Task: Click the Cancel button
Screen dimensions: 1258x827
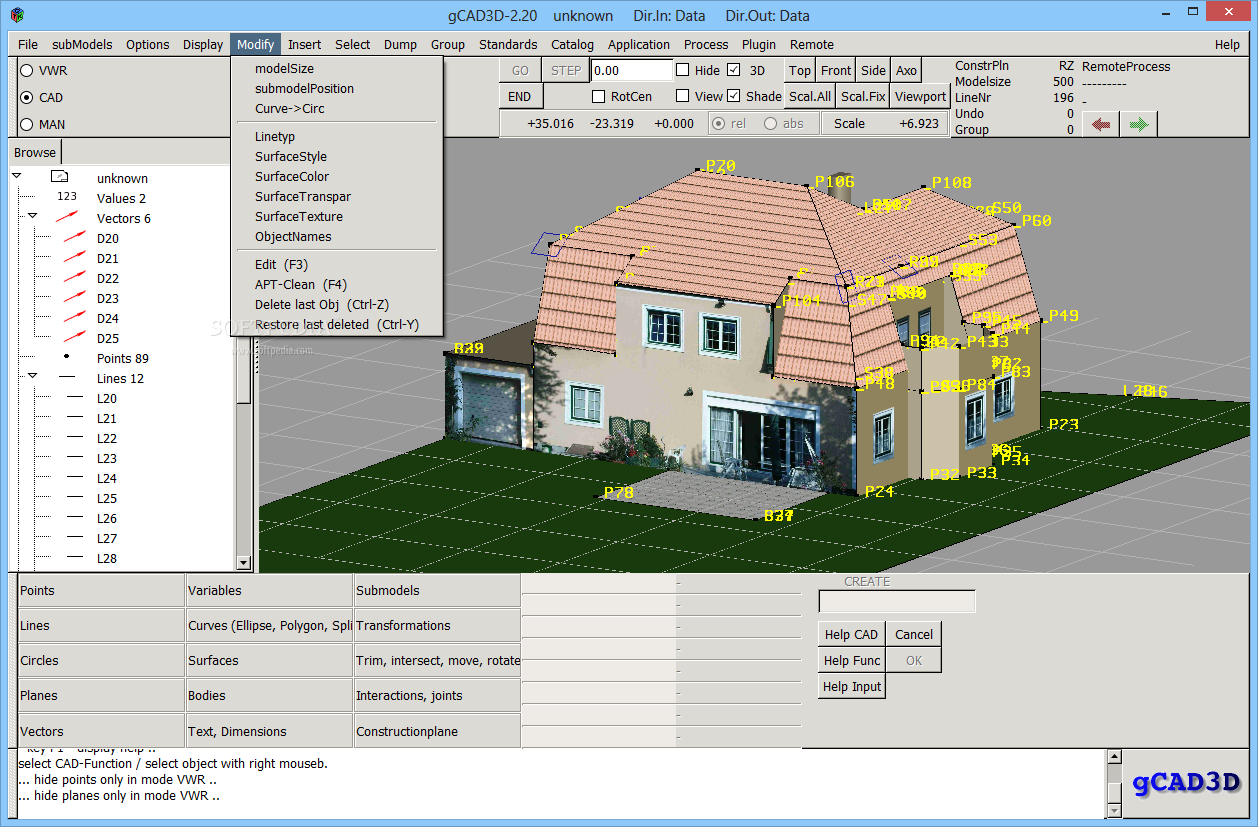Action: click(914, 635)
